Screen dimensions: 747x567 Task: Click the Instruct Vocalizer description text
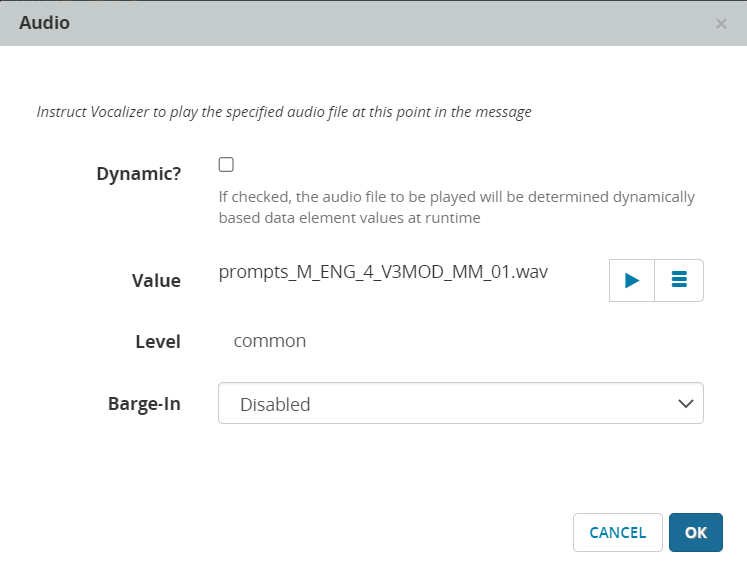[284, 112]
